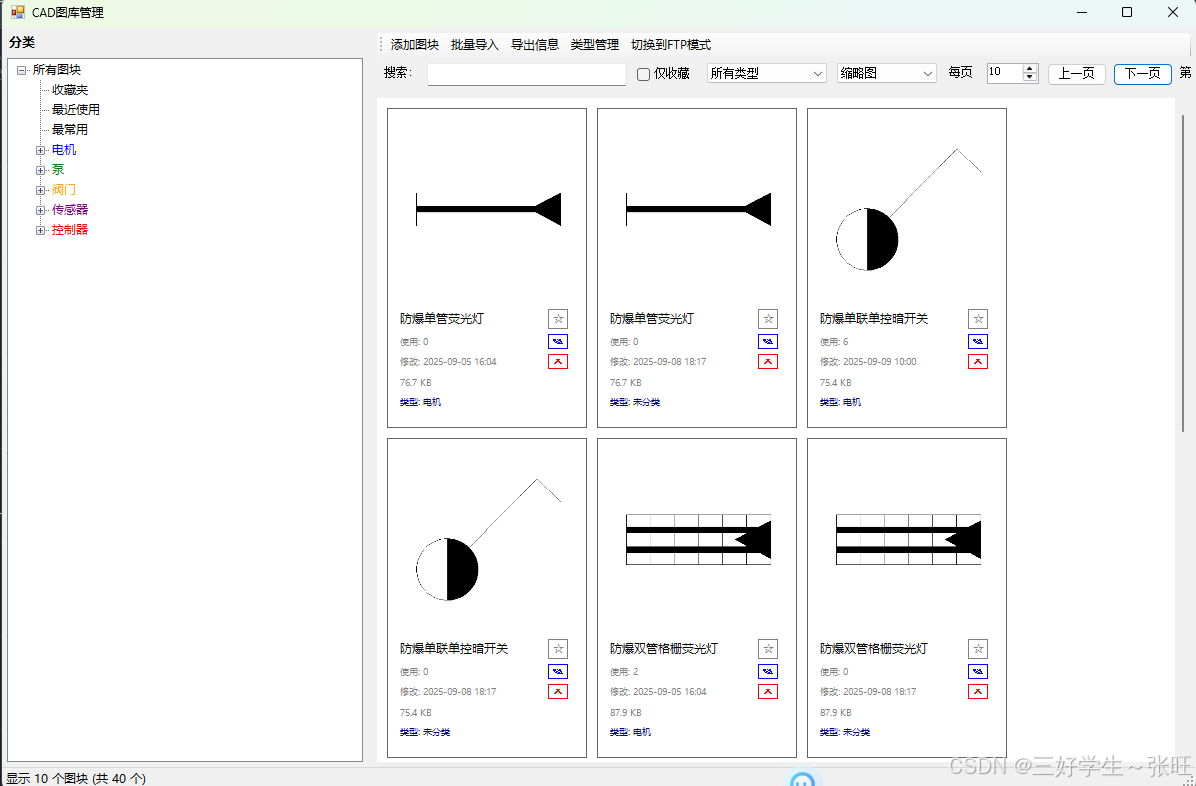Click blue icon on 未分类 防爆双管格栅荧光灯 card

point(978,672)
